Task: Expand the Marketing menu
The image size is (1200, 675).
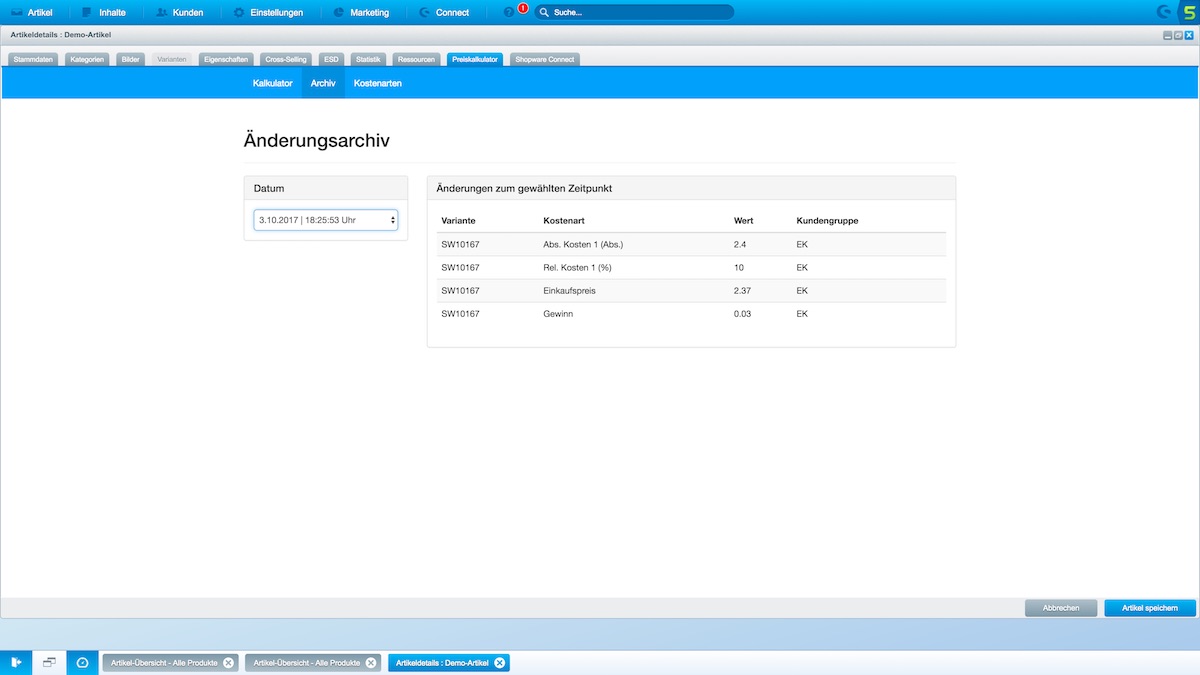Action: coord(360,13)
